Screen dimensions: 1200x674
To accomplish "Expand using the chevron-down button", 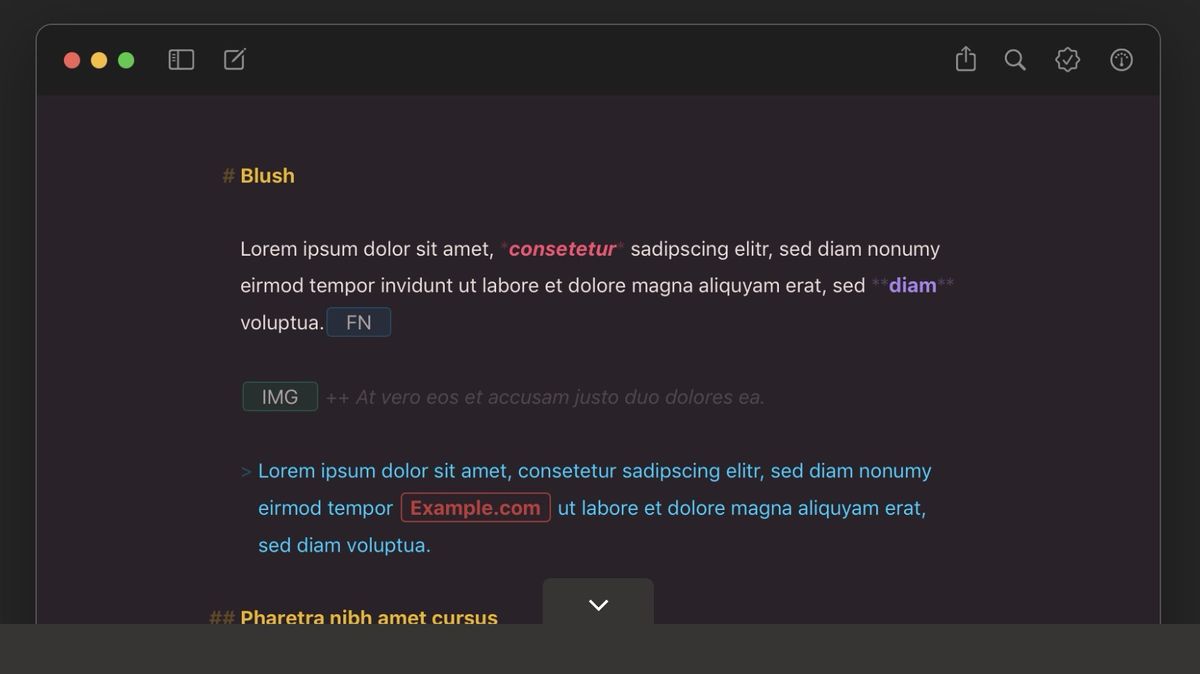I will pyautogui.click(x=598, y=604).
